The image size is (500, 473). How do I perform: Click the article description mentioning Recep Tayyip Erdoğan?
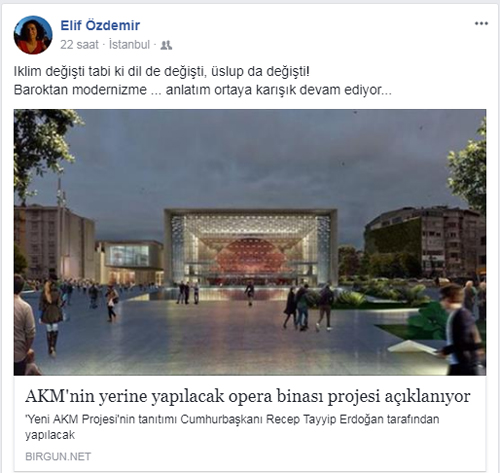(x=232, y=427)
